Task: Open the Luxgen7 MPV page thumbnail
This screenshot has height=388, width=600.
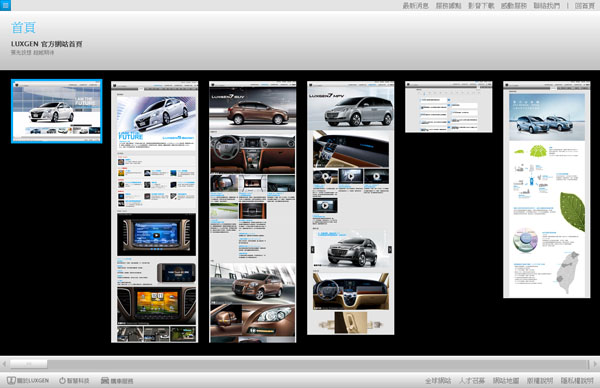Action: click(x=351, y=208)
